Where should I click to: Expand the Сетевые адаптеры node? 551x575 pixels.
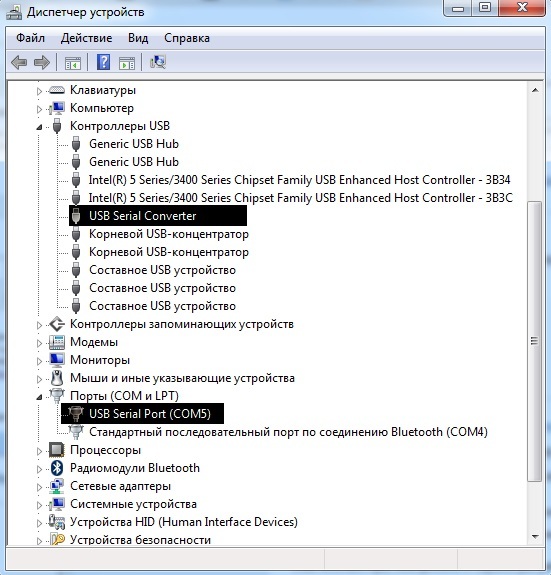point(39,487)
